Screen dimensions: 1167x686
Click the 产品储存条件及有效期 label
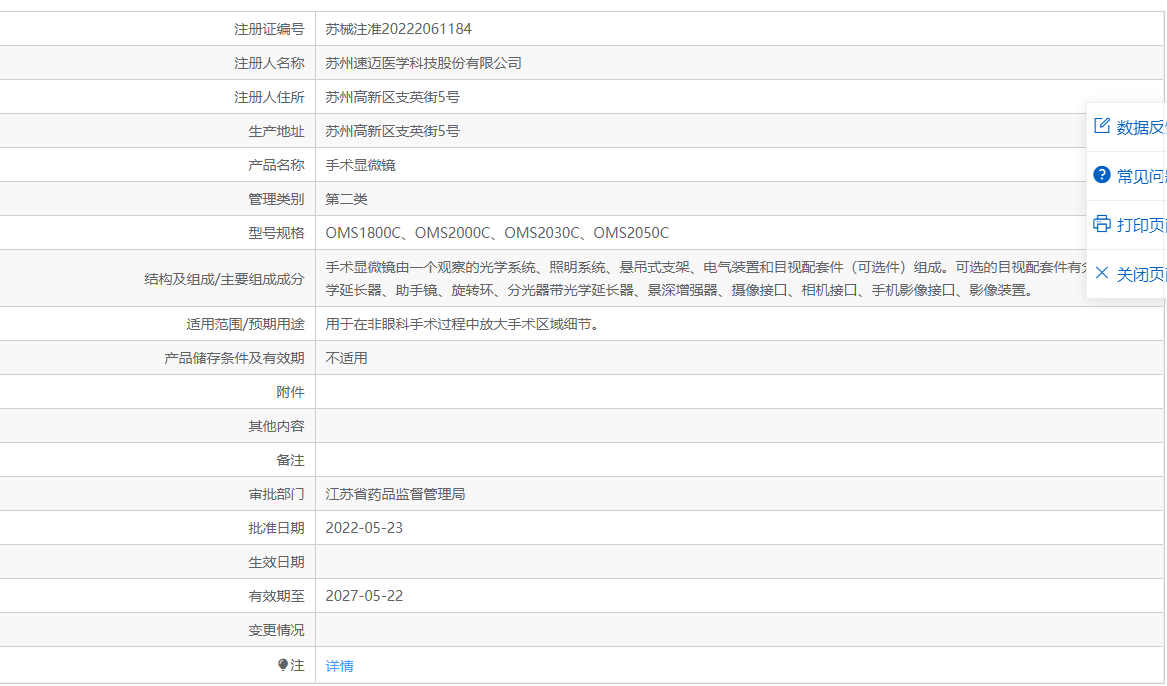pos(234,359)
